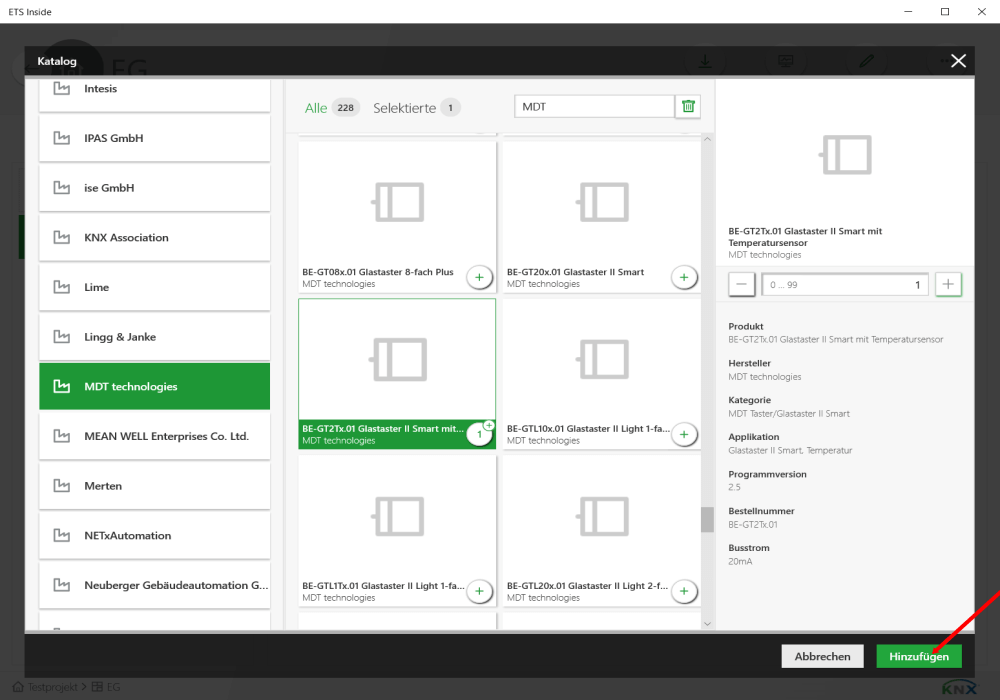
Task: Click the green trash icon to clear search
Action: tap(688, 107)
